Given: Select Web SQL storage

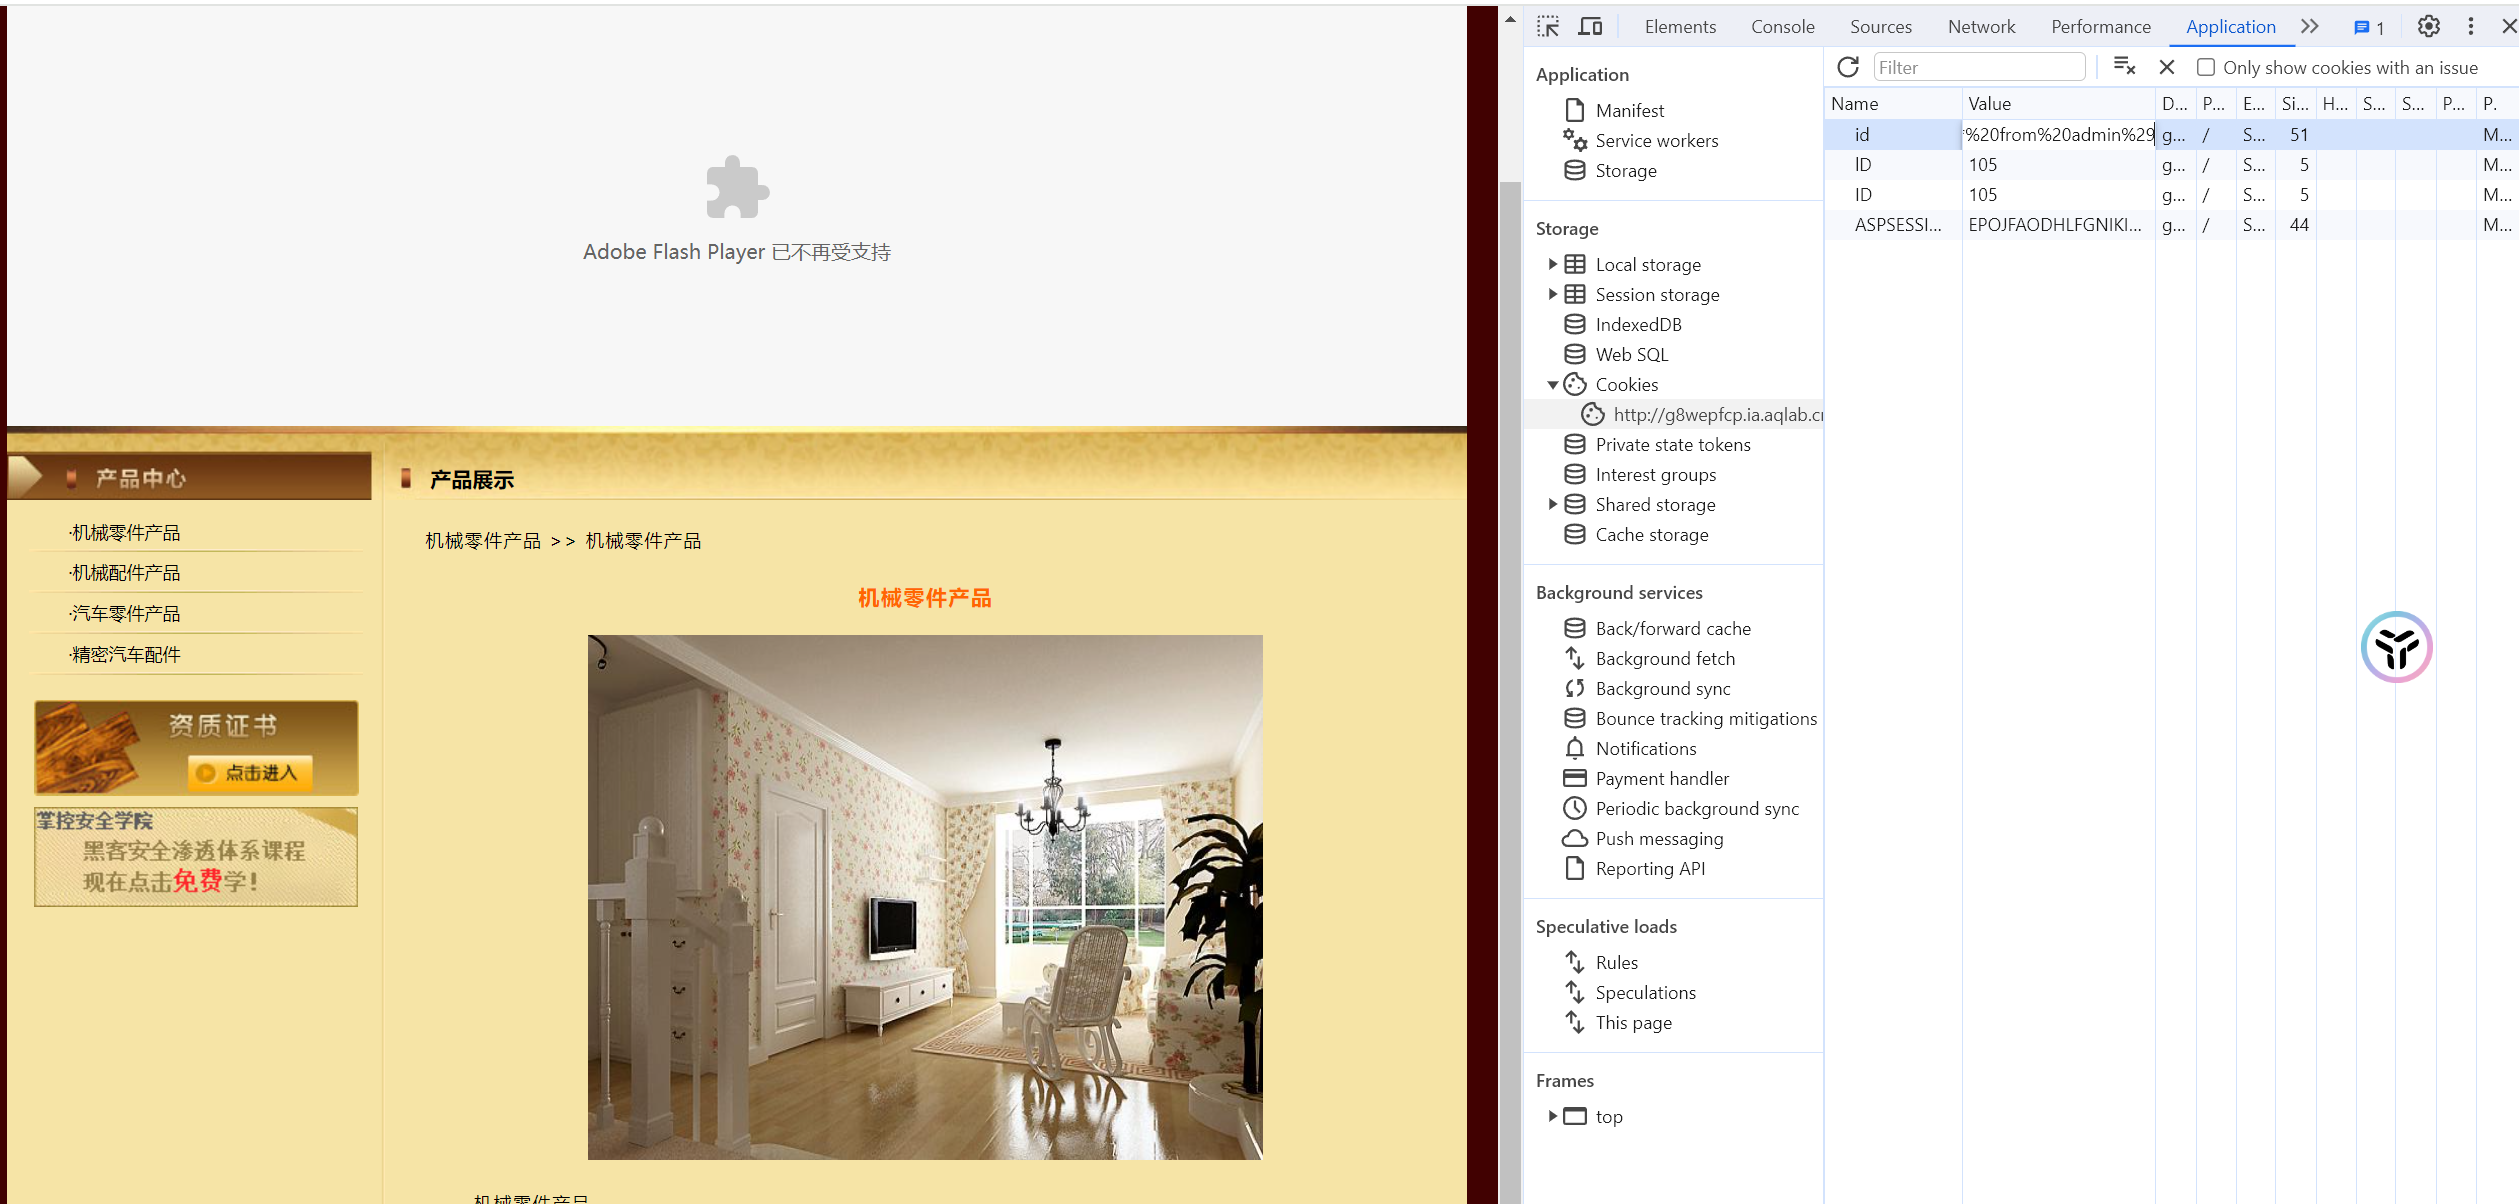Looking at the screenshot, I should [x=1631, y=354].
